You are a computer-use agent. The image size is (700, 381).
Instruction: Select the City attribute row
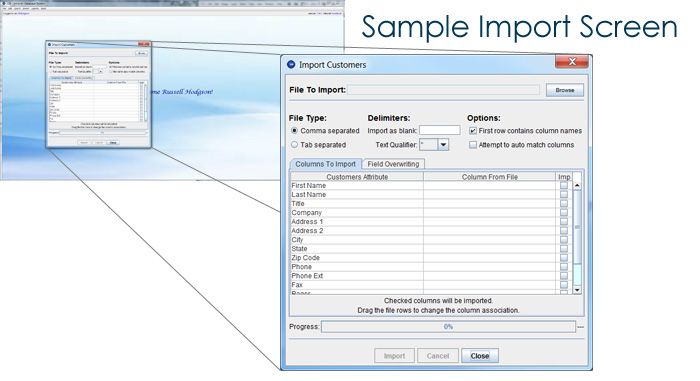coord(357,239)
